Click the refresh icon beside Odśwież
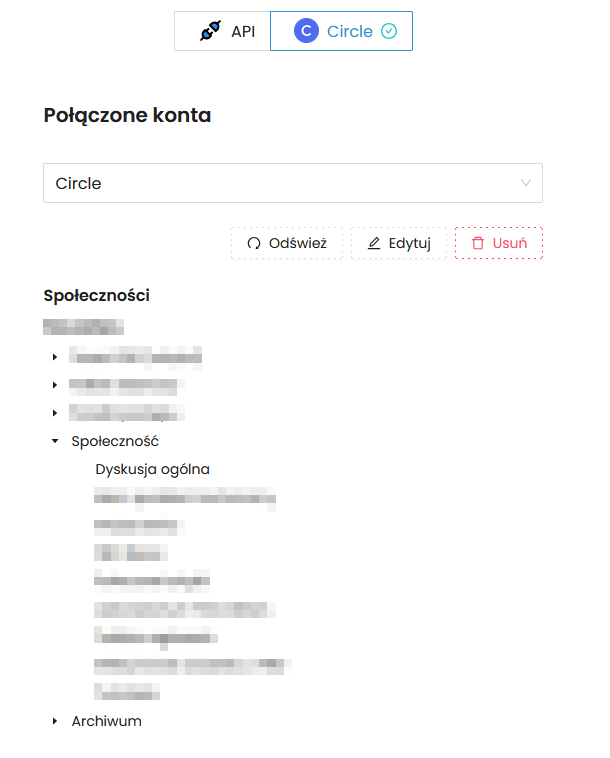 click(x=254, y=243)
